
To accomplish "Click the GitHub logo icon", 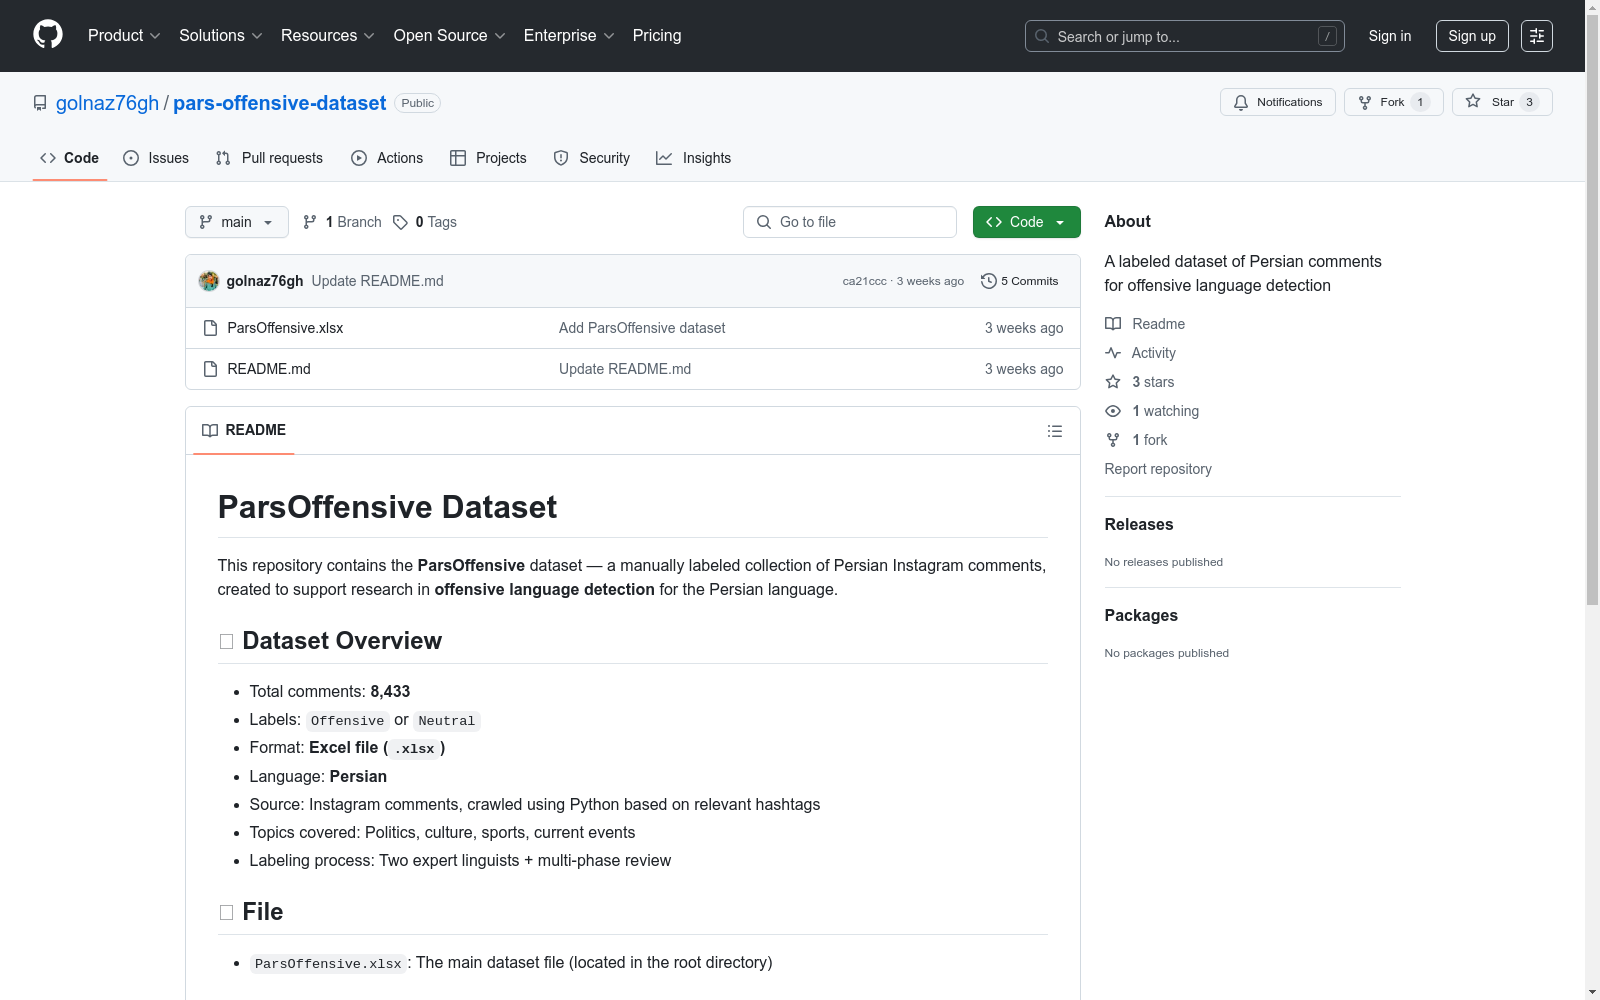I will point(48,35).
